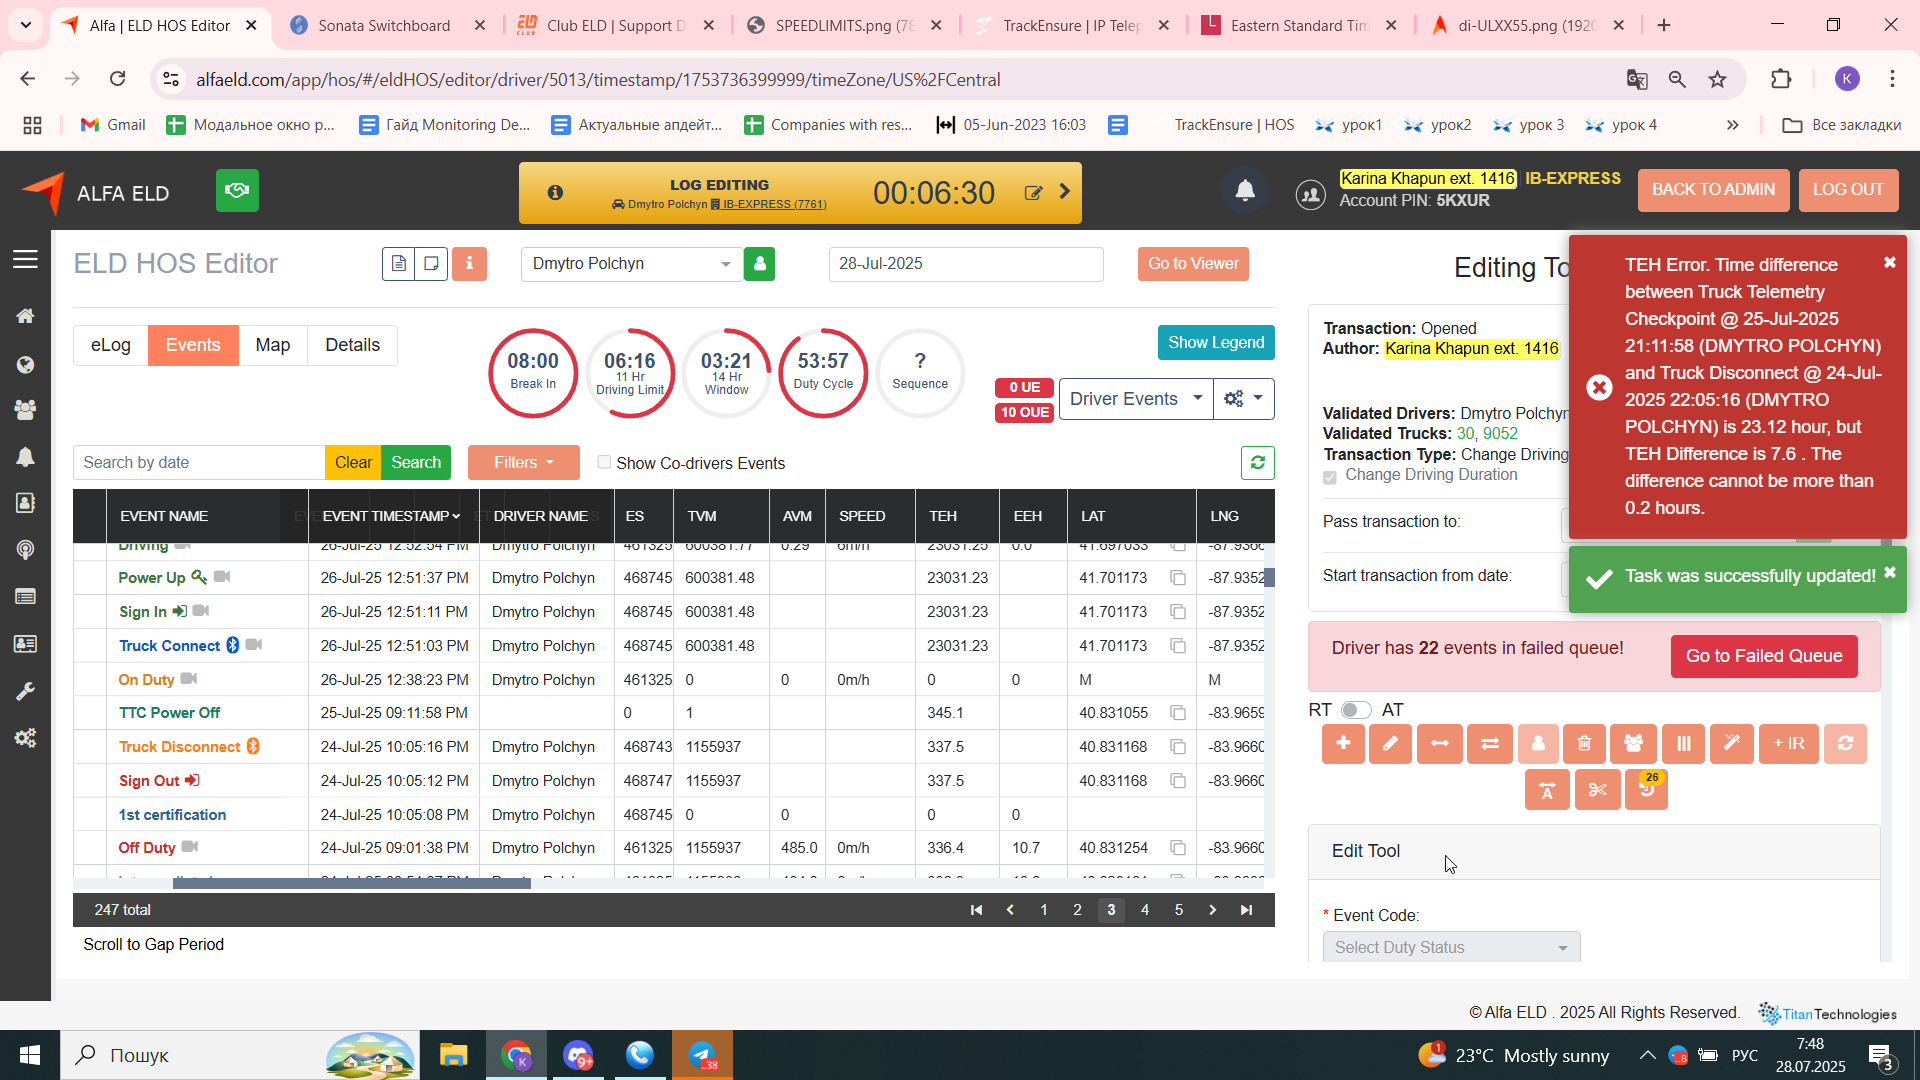Click the horizontal table scrollbar
The image size is (1920, 1080).
[351, 883]
